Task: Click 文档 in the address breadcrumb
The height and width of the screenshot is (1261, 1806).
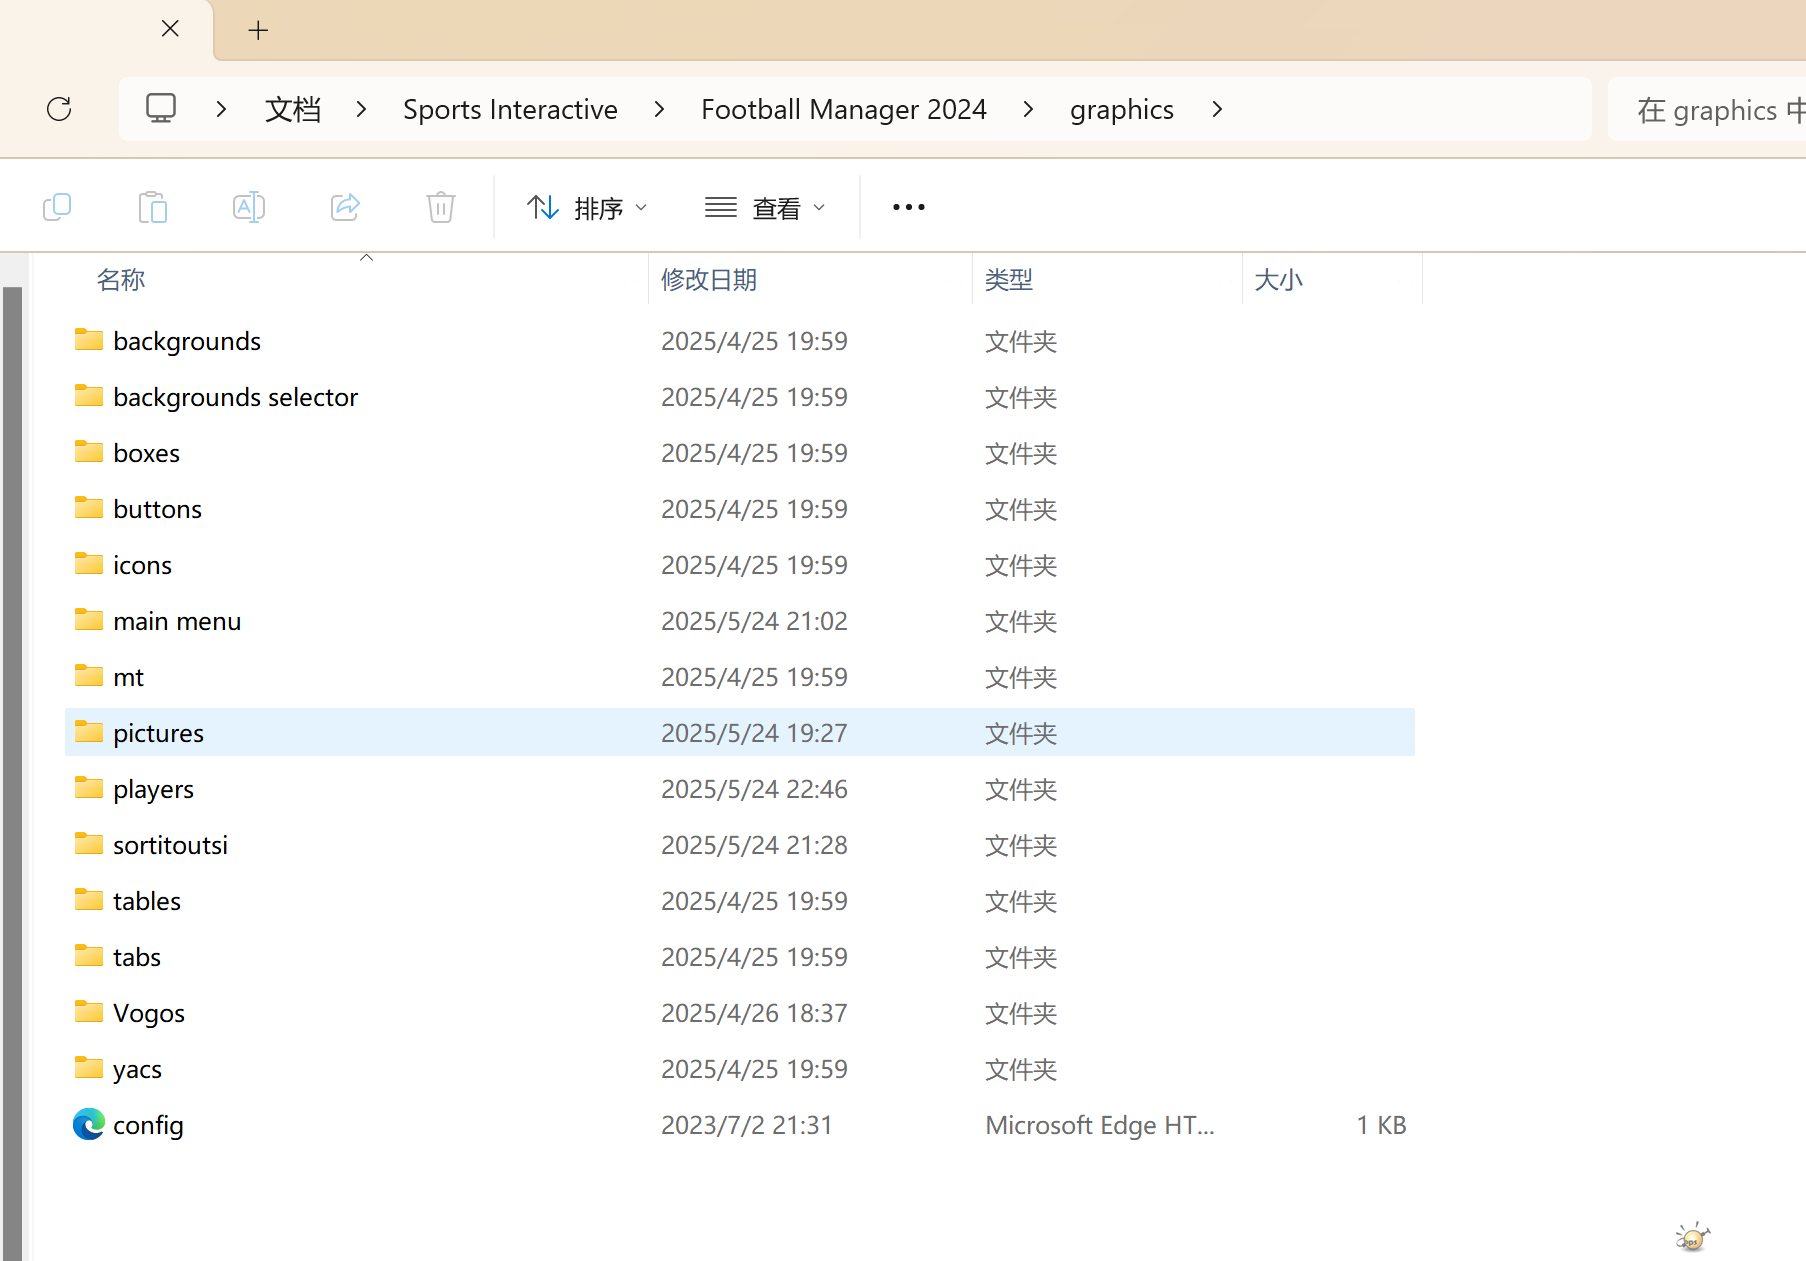Action: tap(293, 109)
